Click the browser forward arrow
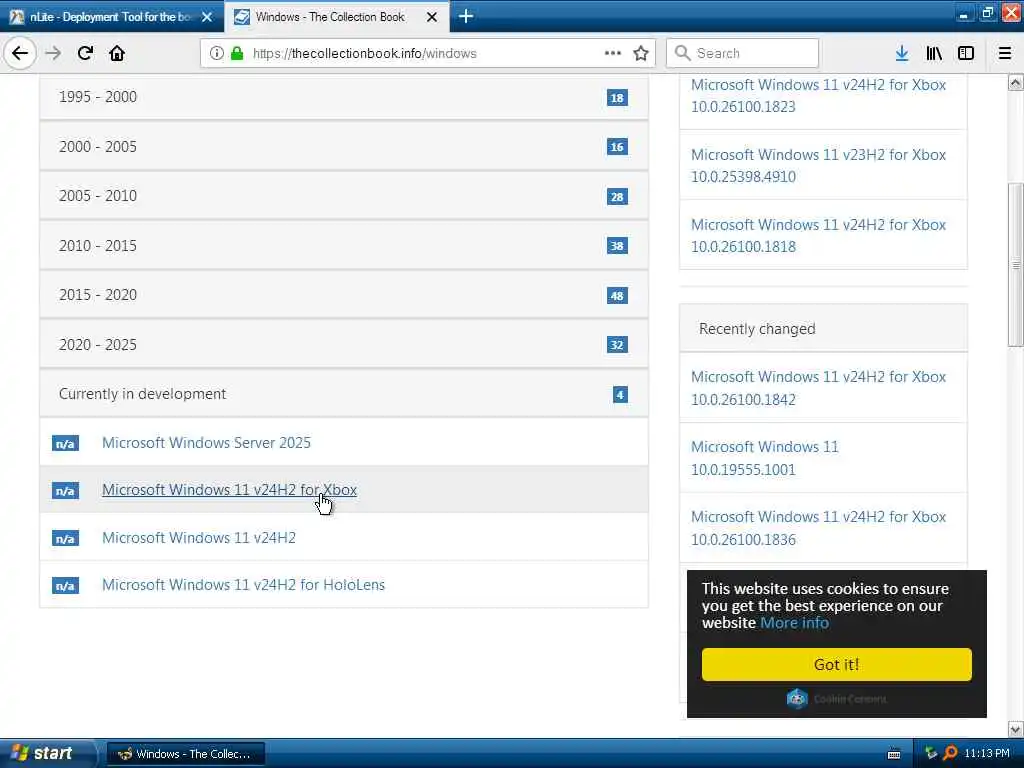Viewport: 1024px width, 768px height. tap(53, 53)
